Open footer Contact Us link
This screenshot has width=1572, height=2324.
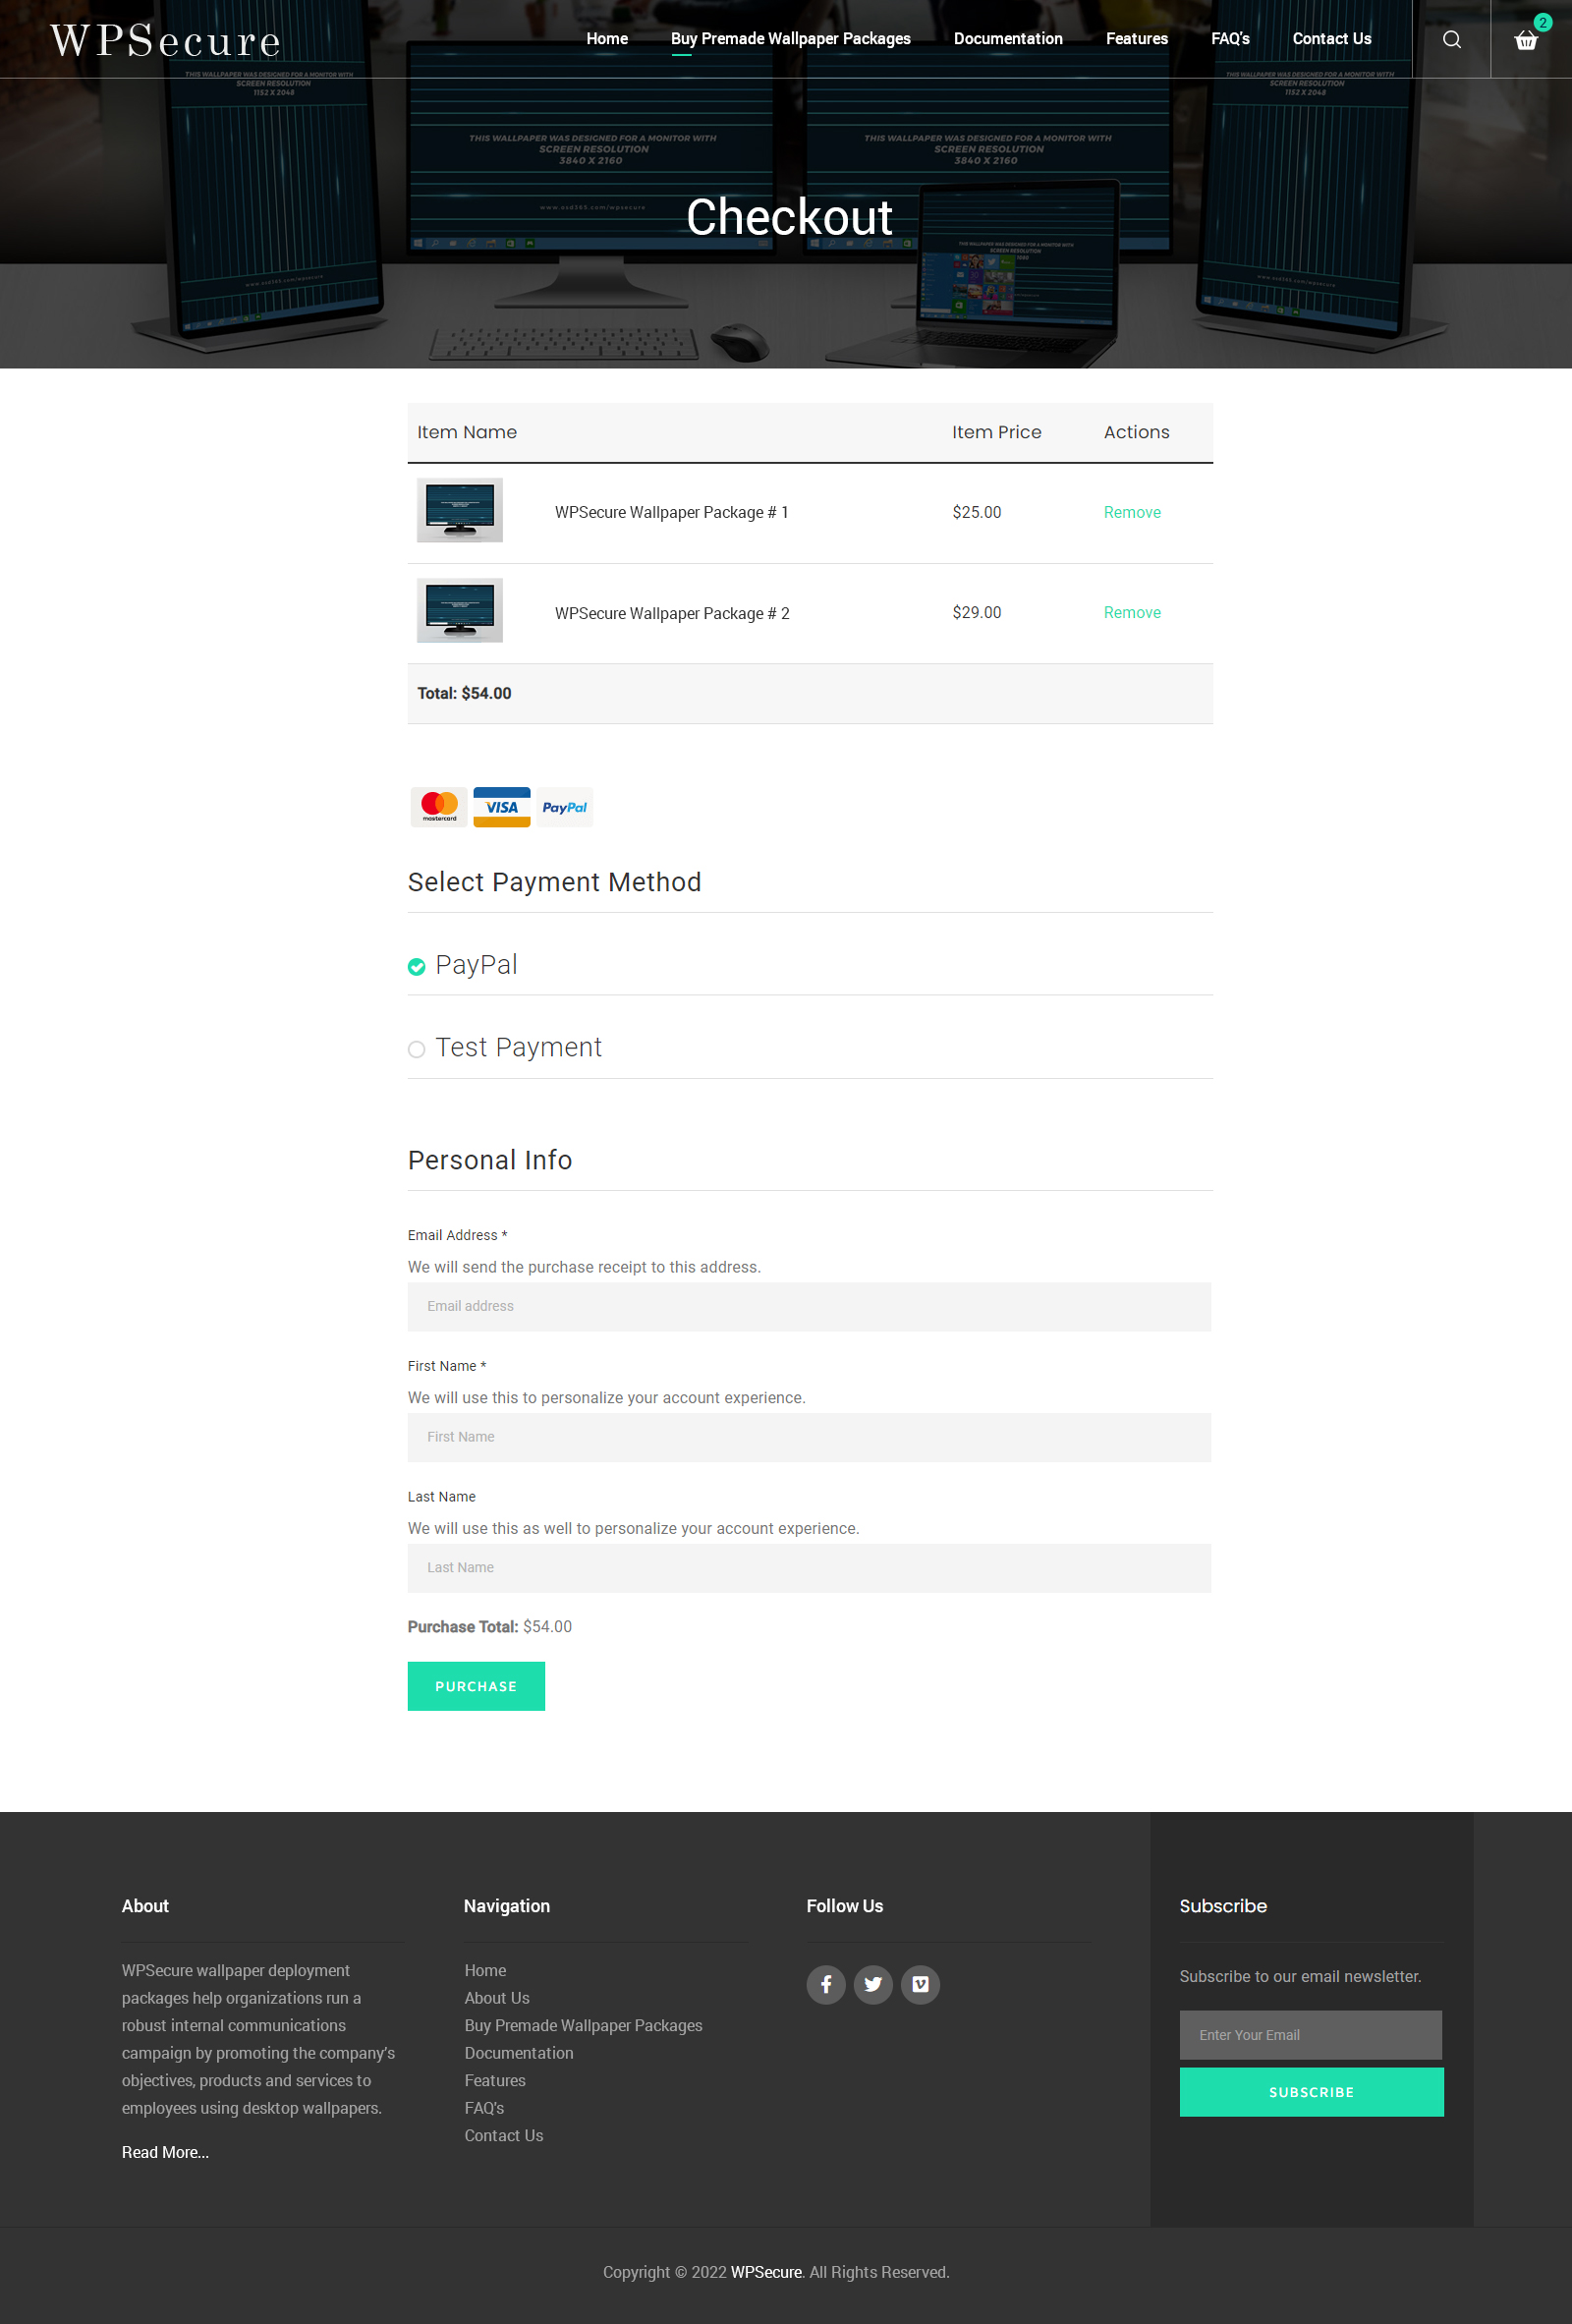pos(504,2135)
